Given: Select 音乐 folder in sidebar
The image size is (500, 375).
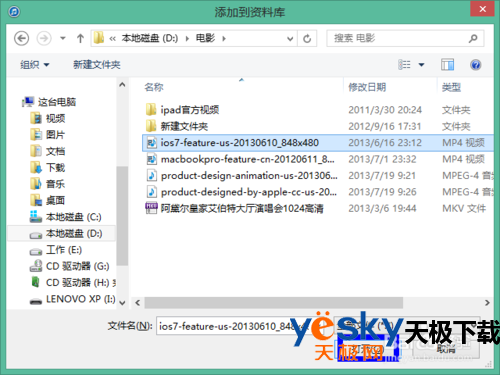Looking at the screenshot, I should point(48,184).
